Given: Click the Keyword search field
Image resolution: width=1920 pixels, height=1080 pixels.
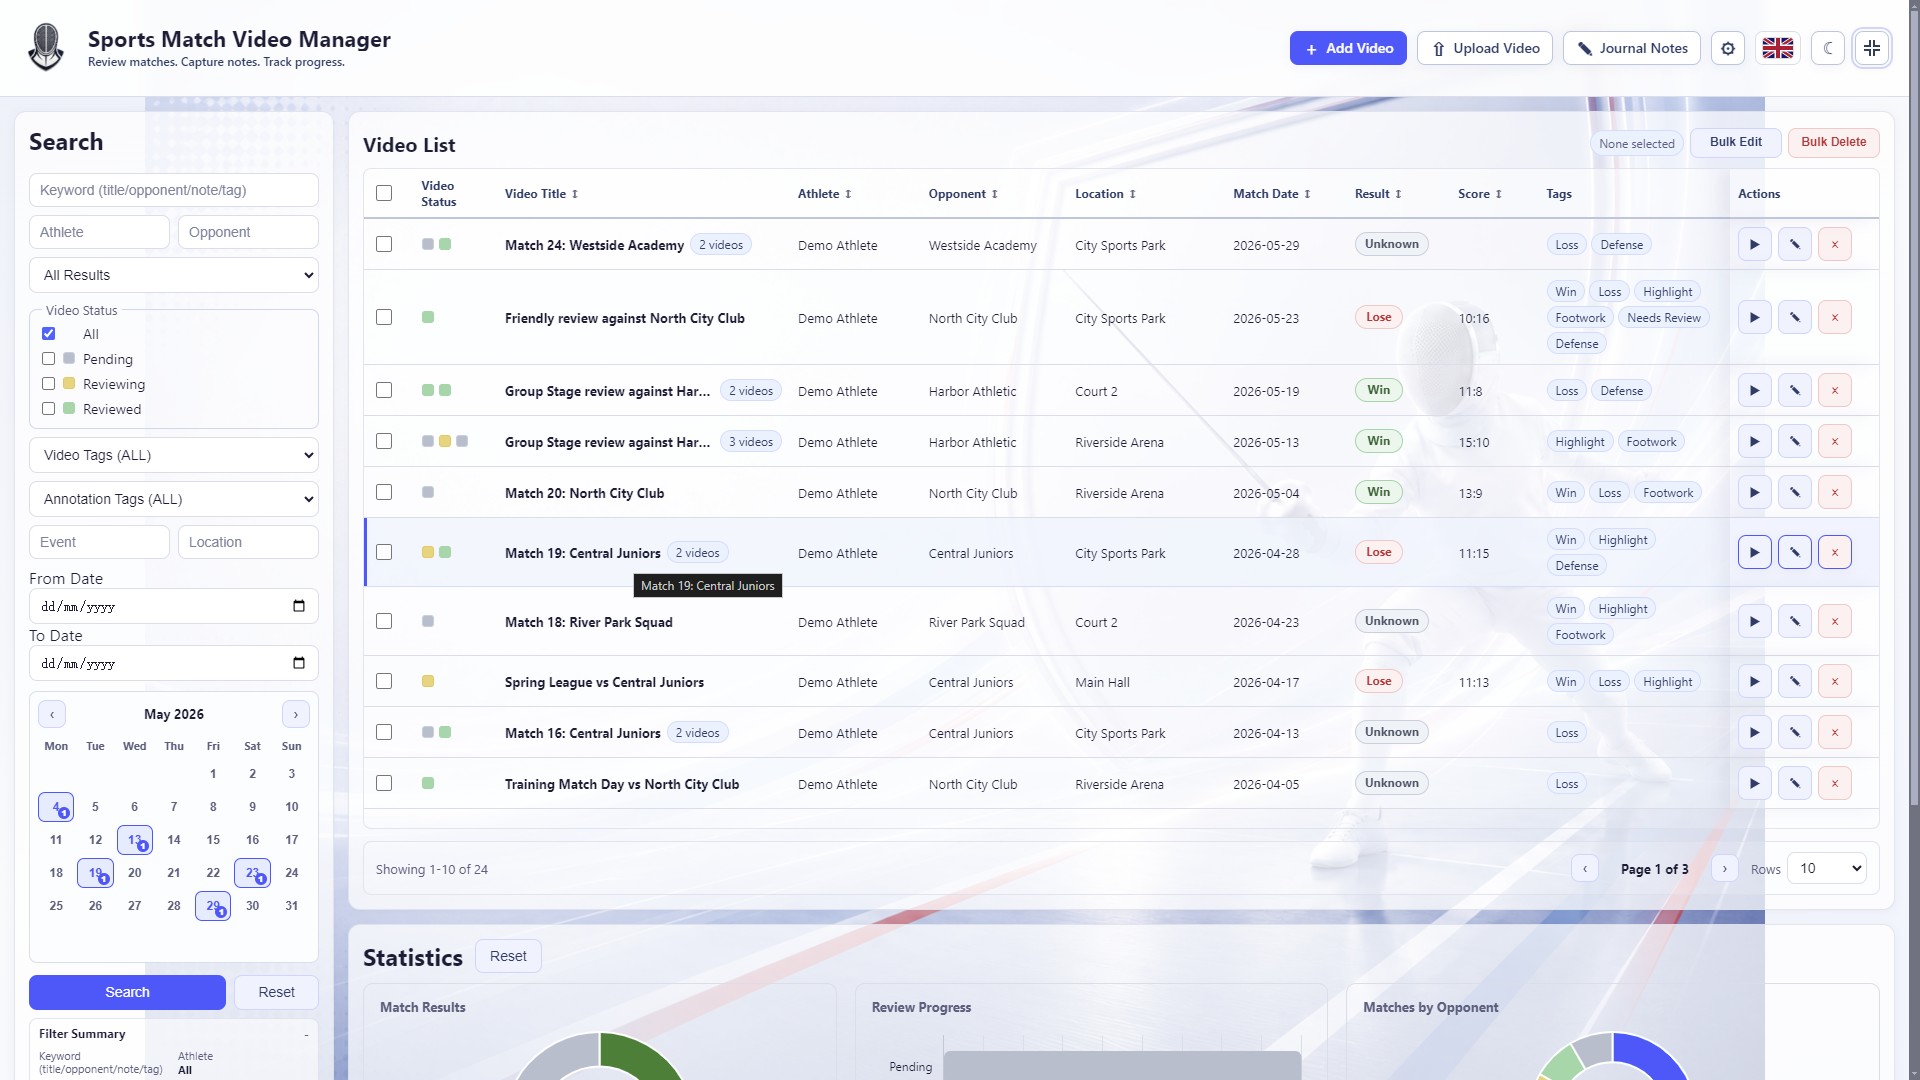Looking at the screenshot, I should tap(174, 190).
